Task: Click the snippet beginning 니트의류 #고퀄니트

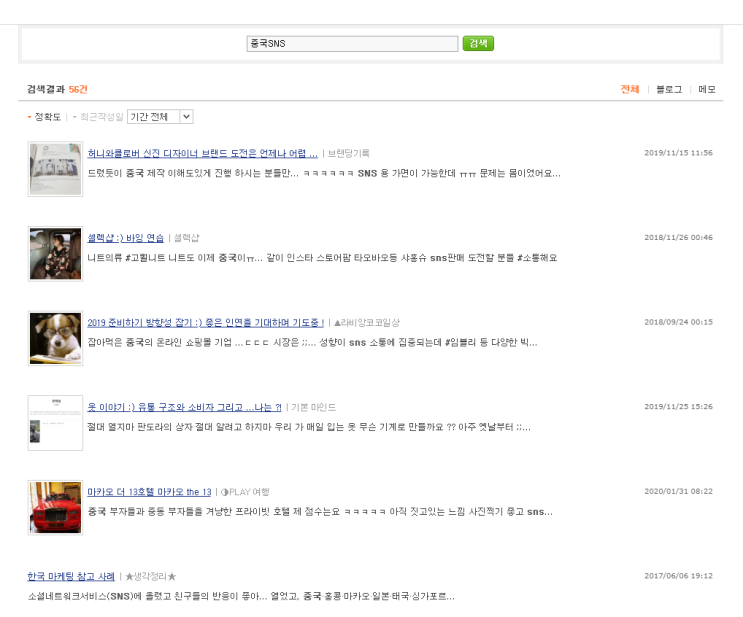Action: point(322,258)
